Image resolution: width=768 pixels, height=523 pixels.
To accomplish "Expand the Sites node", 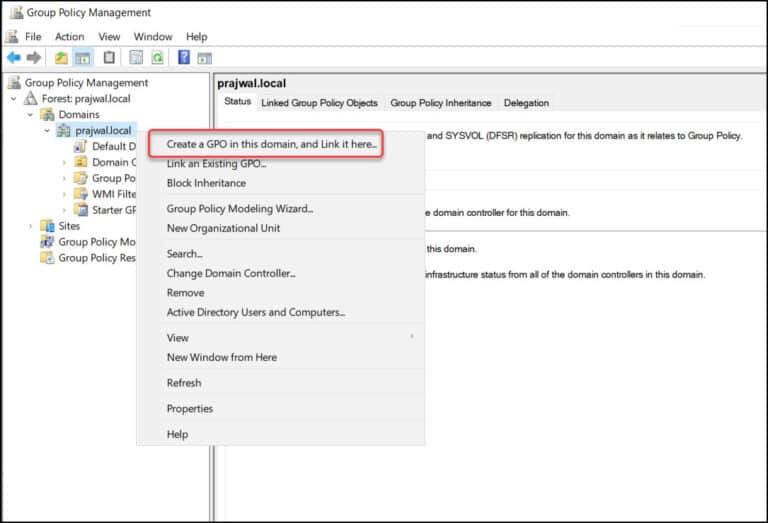I will click(30, 226).
